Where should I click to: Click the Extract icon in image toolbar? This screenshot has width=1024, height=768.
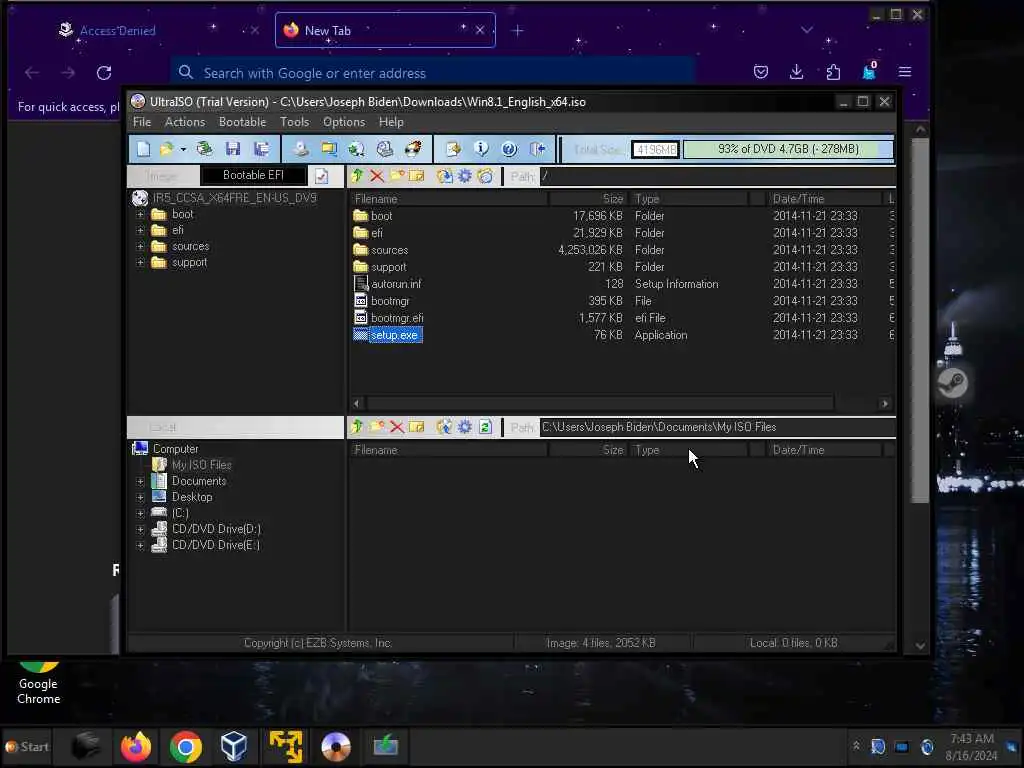click(x=445, y=176)
